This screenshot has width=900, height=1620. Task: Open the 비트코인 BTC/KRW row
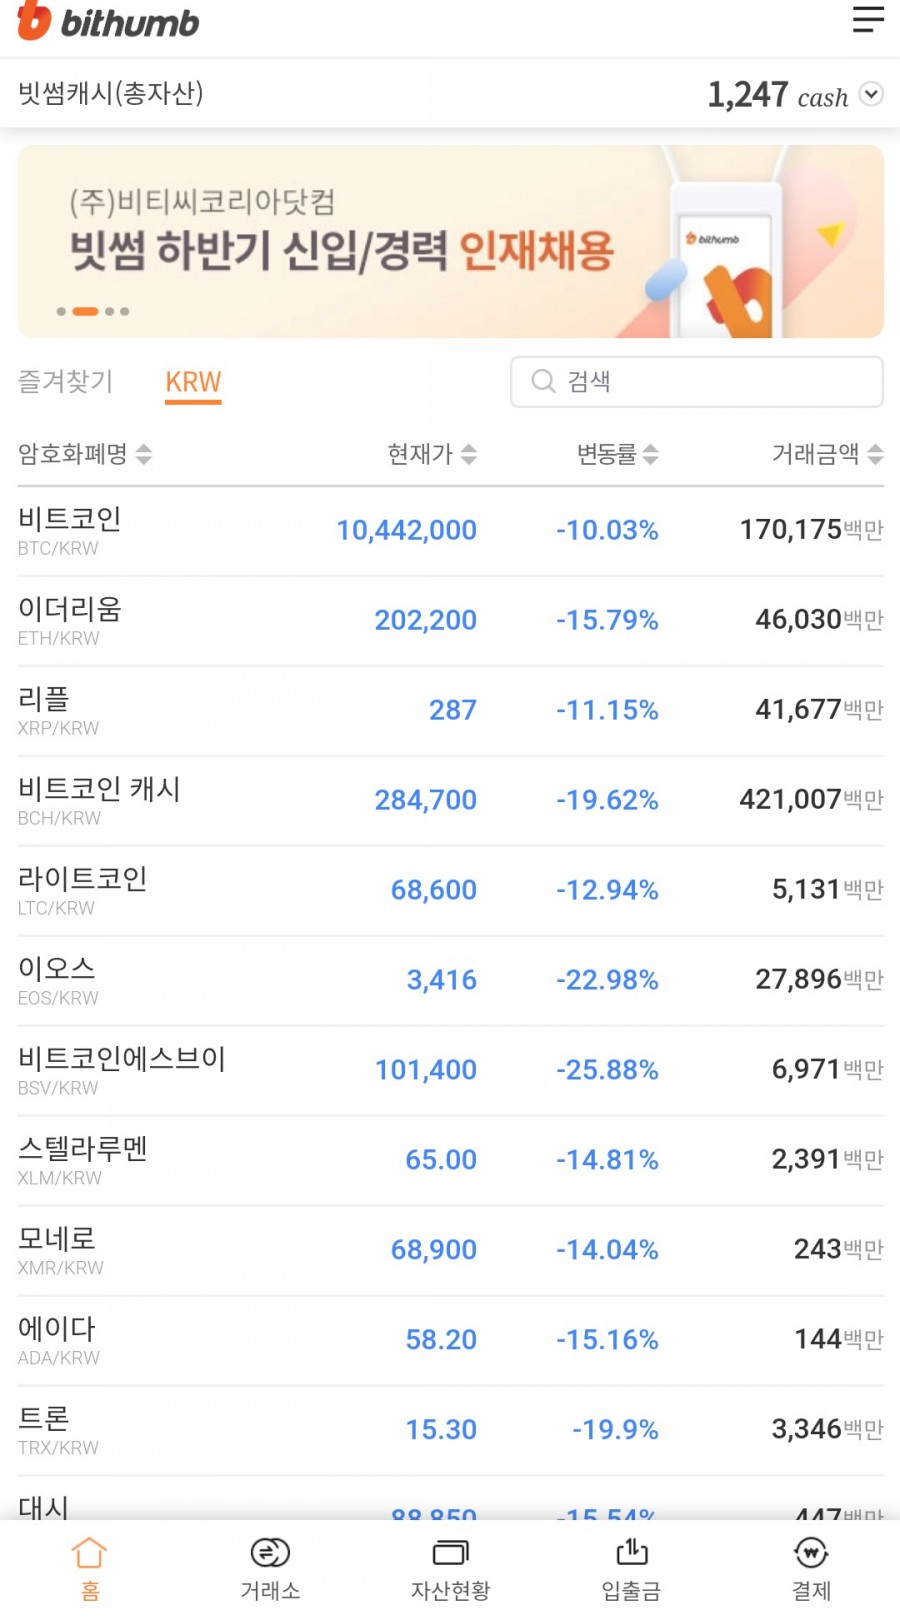pos(450,530)
